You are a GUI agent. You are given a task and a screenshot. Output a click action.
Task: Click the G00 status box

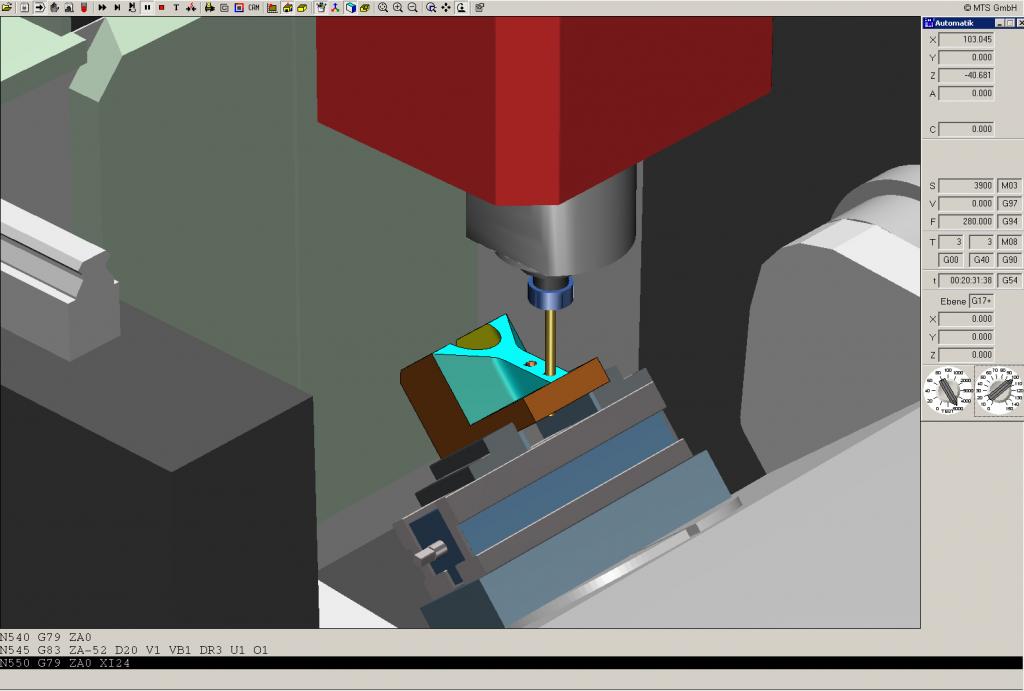coord(951,260)
